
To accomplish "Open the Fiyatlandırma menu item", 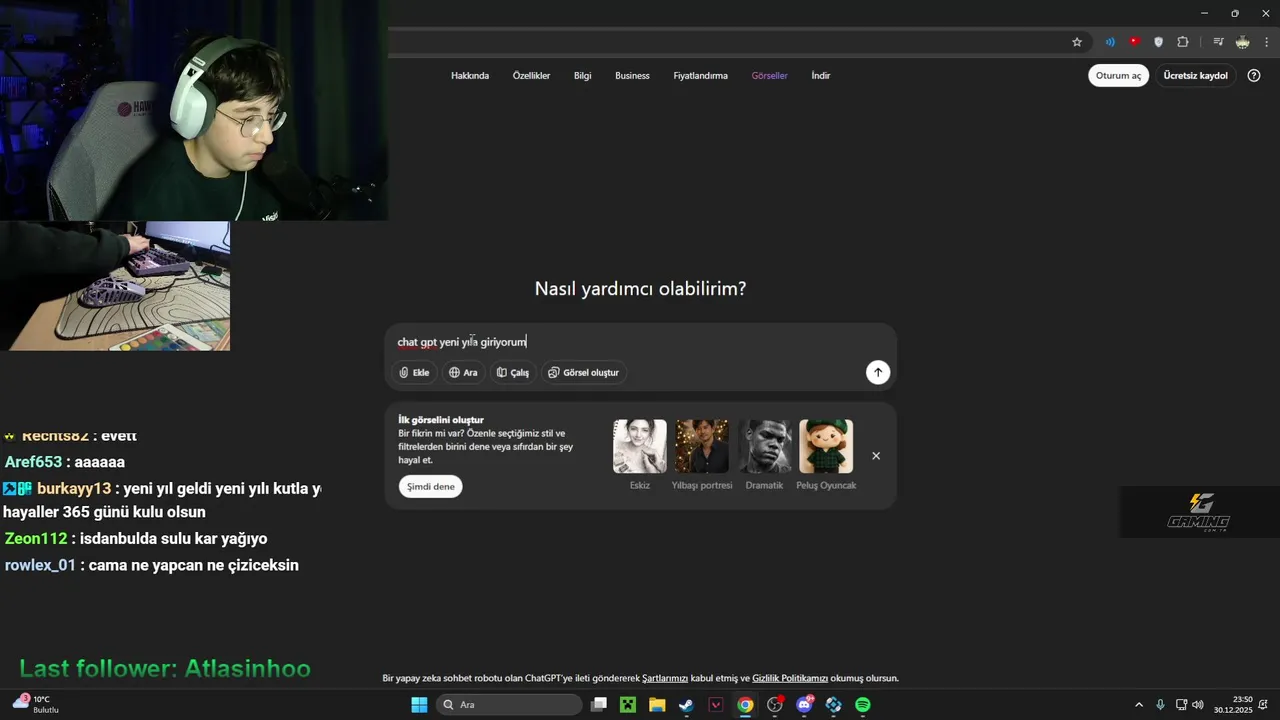I will (700, 76).
